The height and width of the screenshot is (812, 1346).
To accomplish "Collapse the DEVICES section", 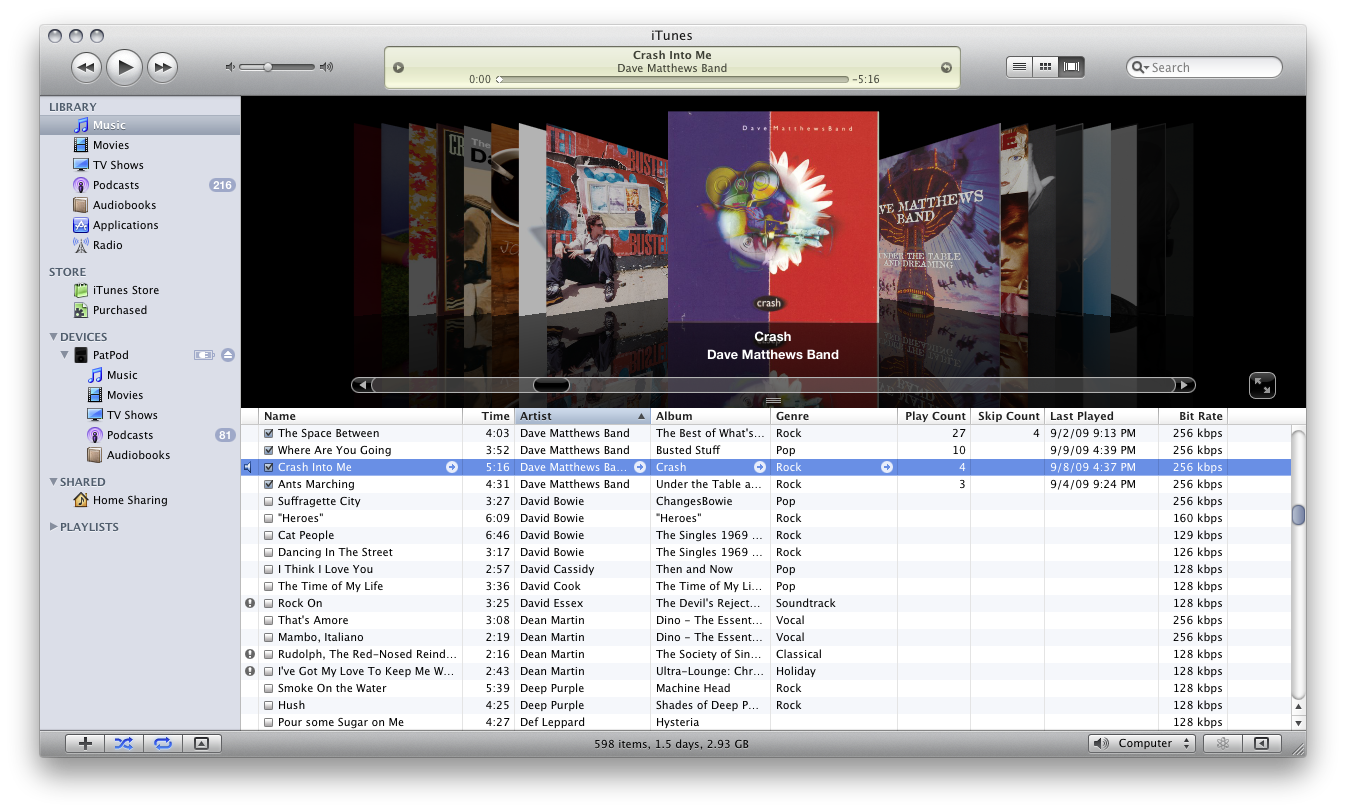I will click(53, 337).
